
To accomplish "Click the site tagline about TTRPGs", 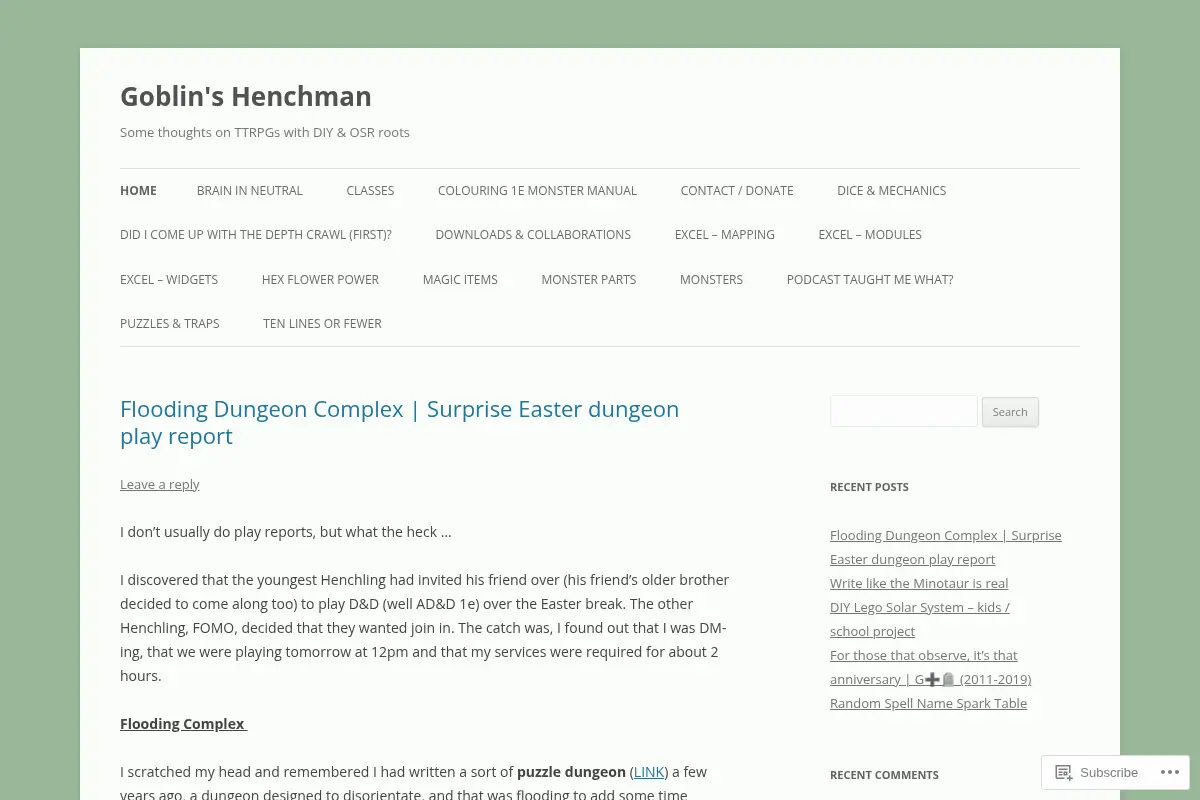I will tap(265, 132).
